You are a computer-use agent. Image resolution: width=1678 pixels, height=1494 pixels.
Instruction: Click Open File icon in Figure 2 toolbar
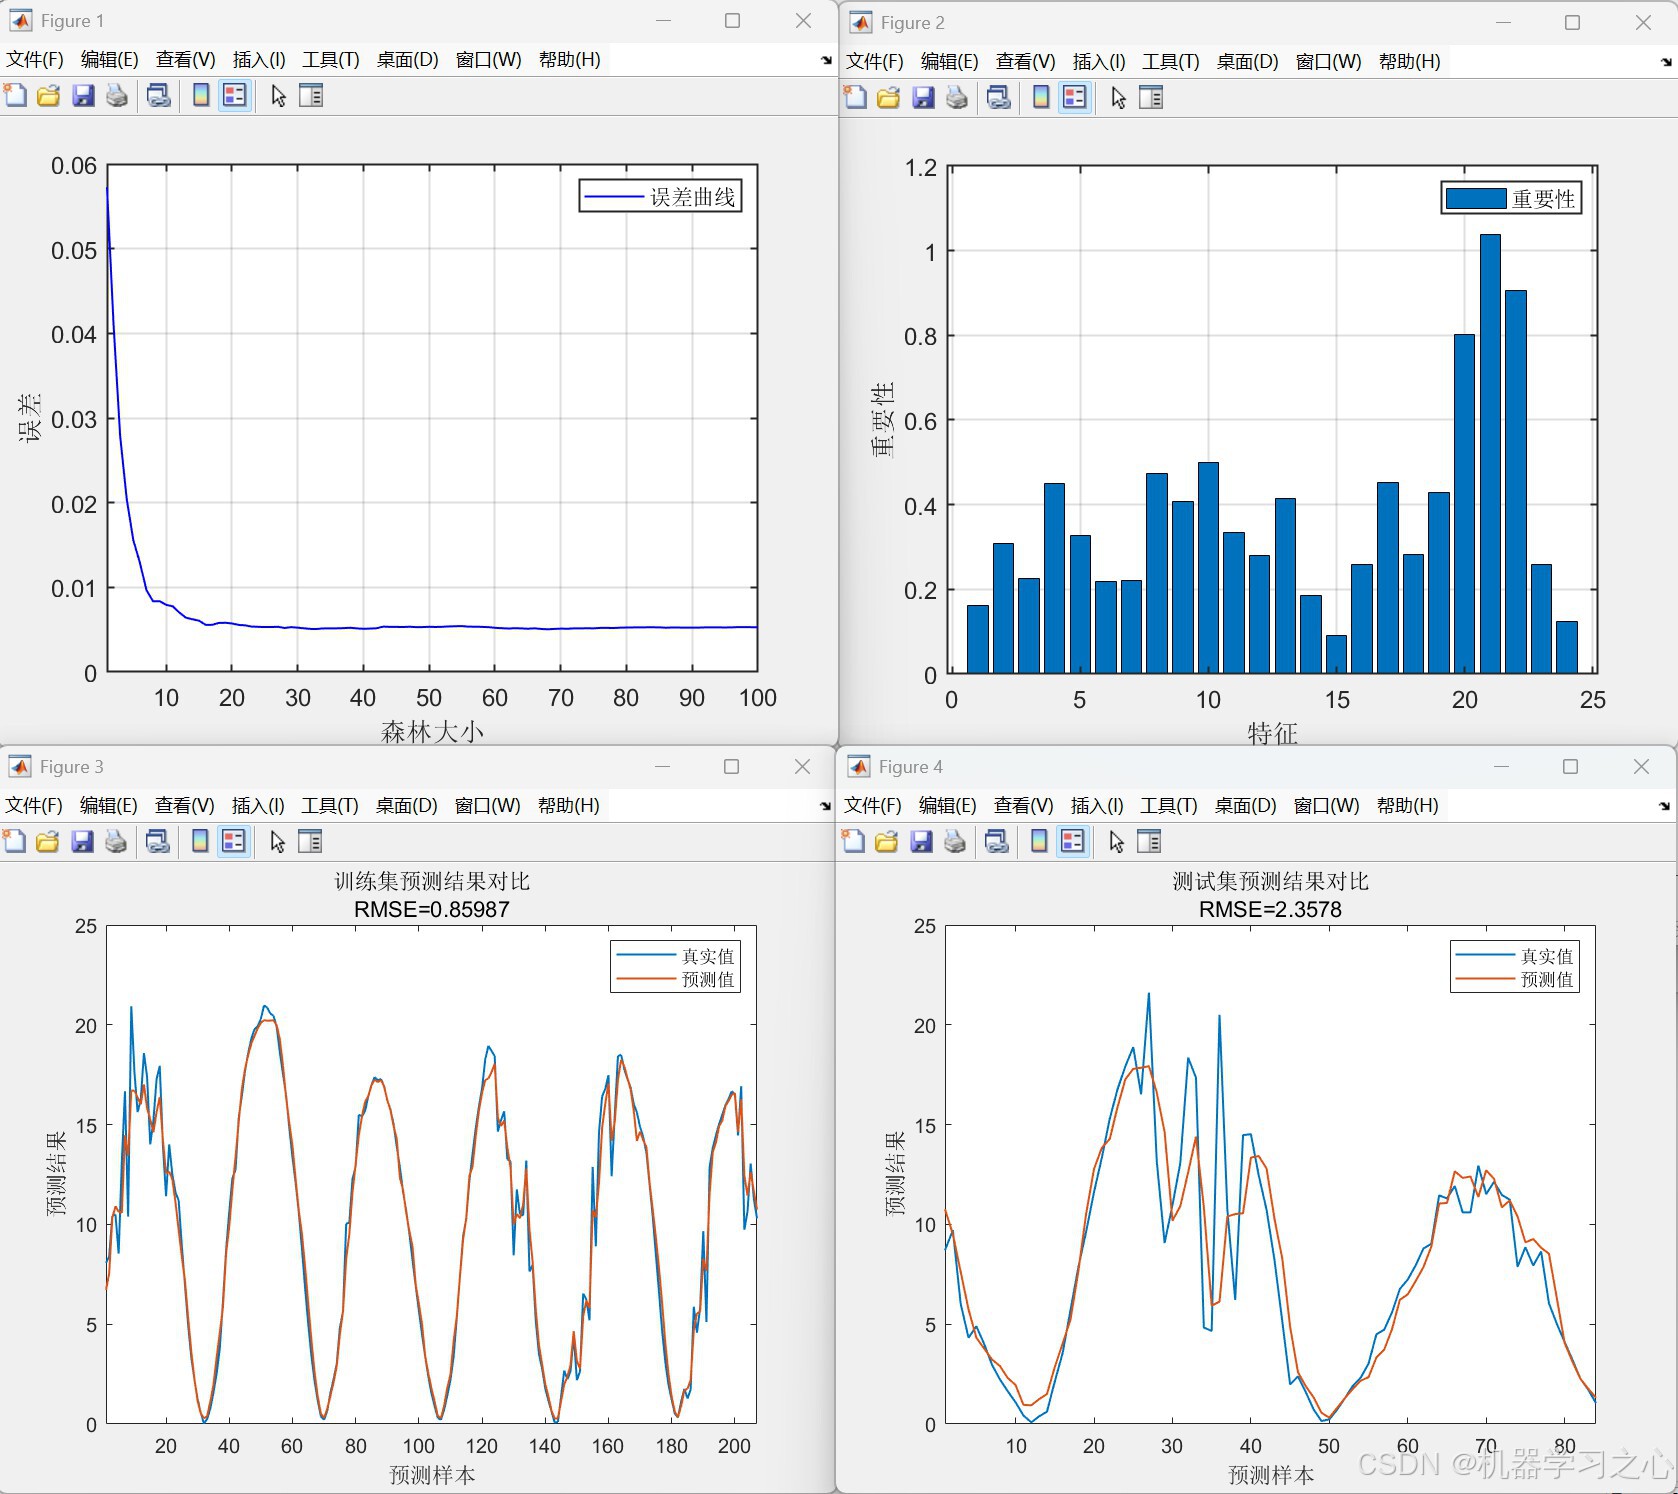888,98
